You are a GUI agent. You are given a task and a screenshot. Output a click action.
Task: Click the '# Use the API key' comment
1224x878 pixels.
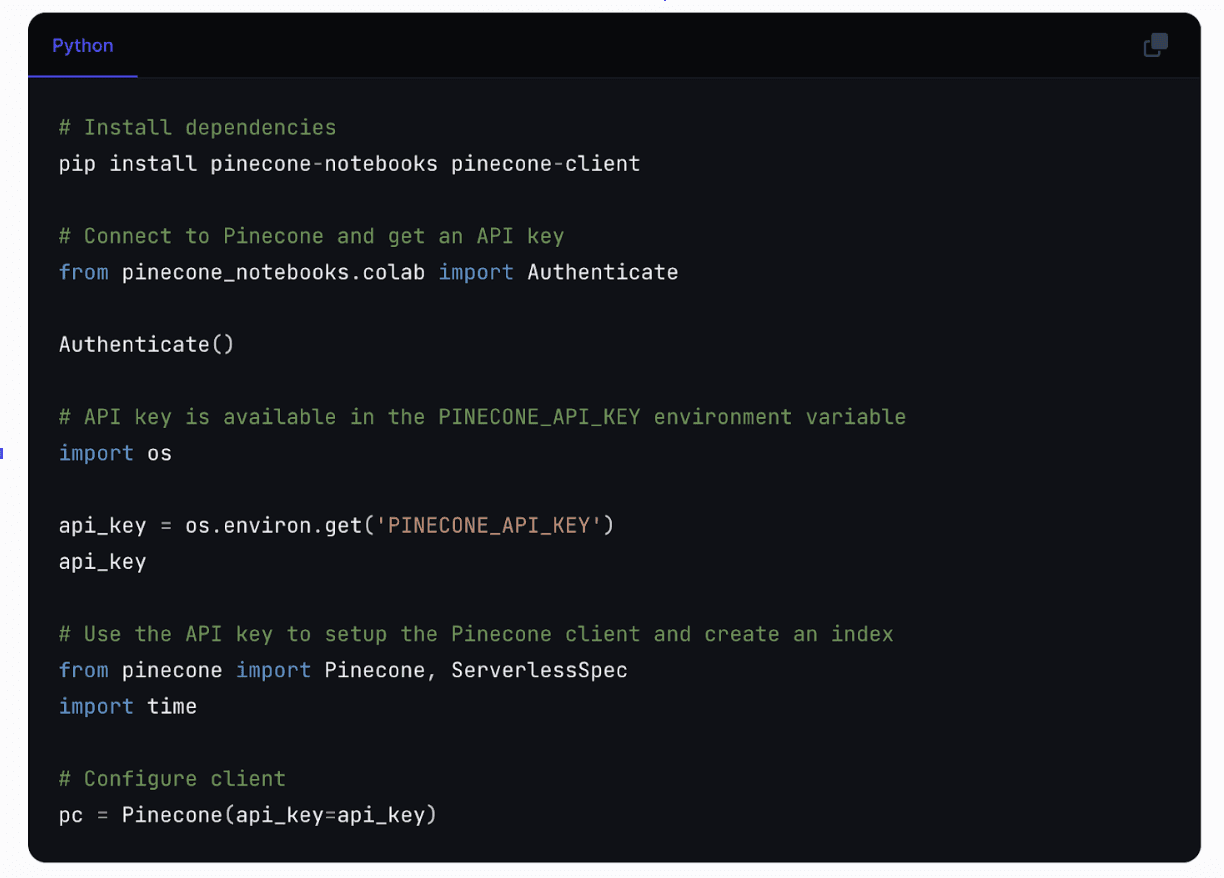[475, 634]
